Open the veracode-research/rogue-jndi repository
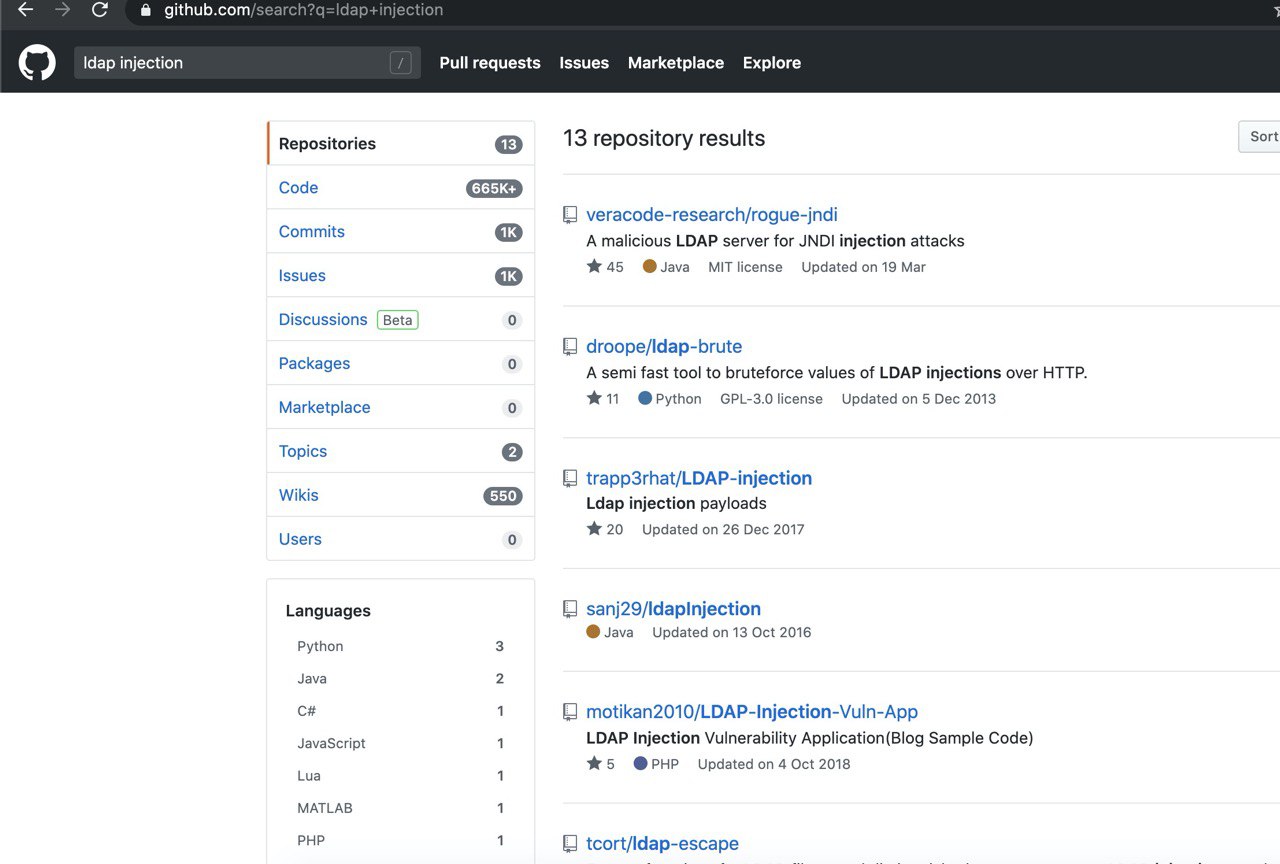 coord(711,214)
